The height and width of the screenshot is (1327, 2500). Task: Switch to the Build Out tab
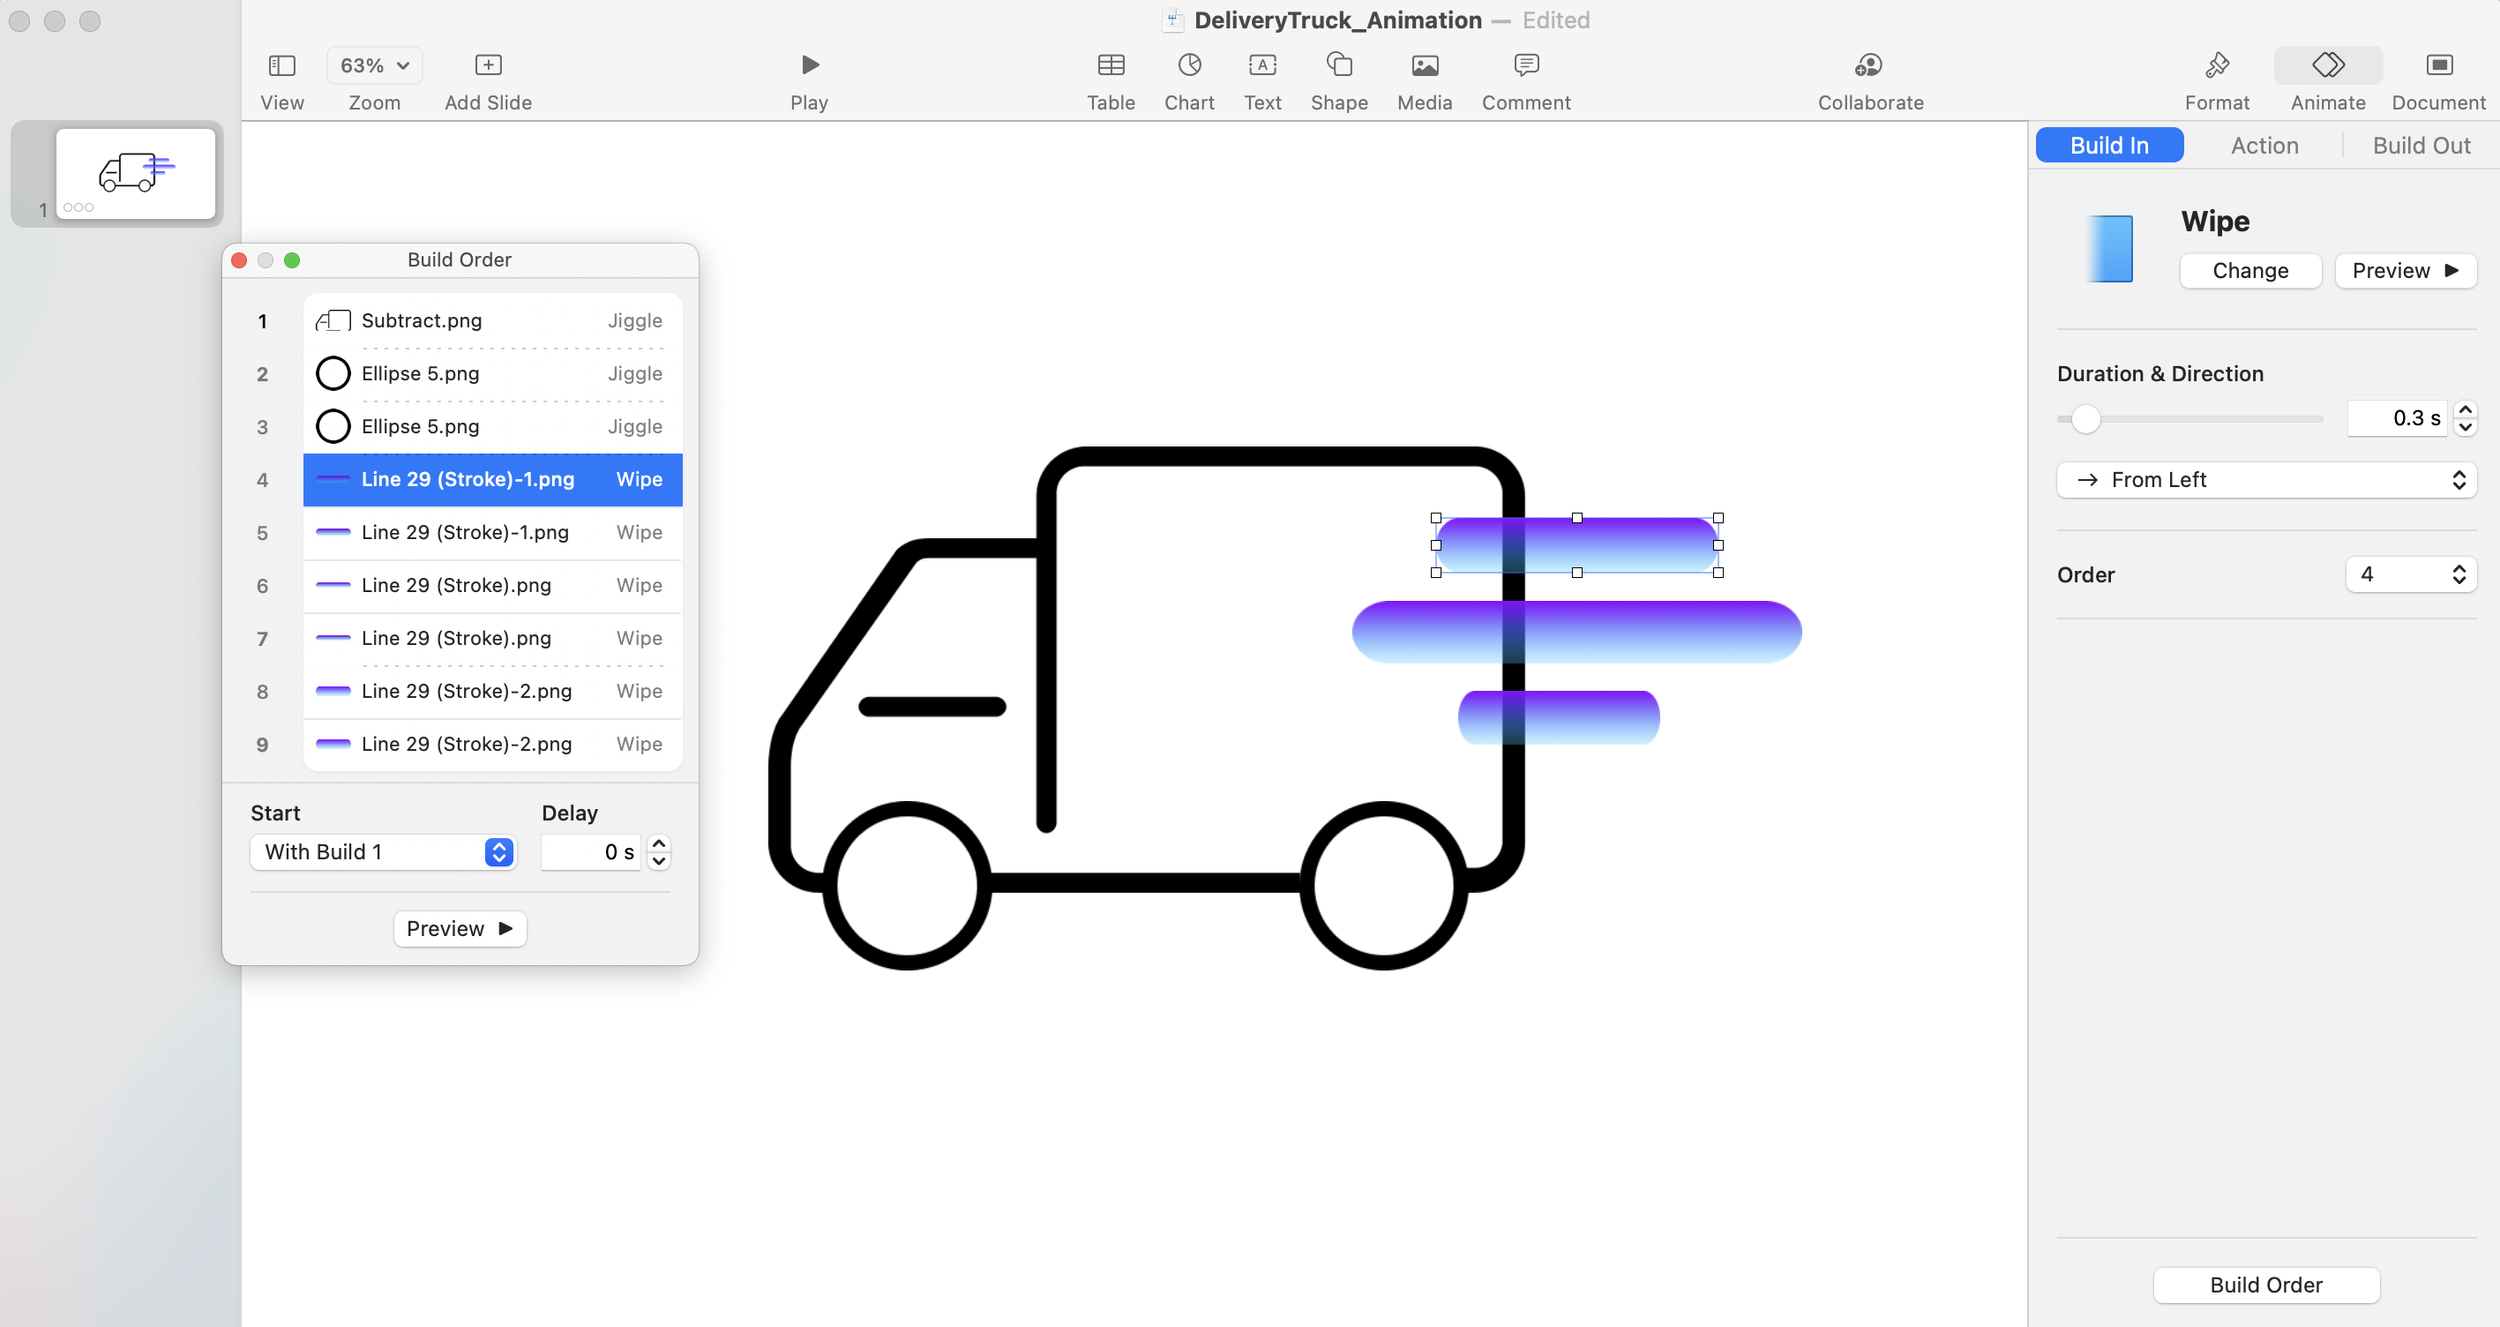pyautogui.click(x=2421, y=145)
